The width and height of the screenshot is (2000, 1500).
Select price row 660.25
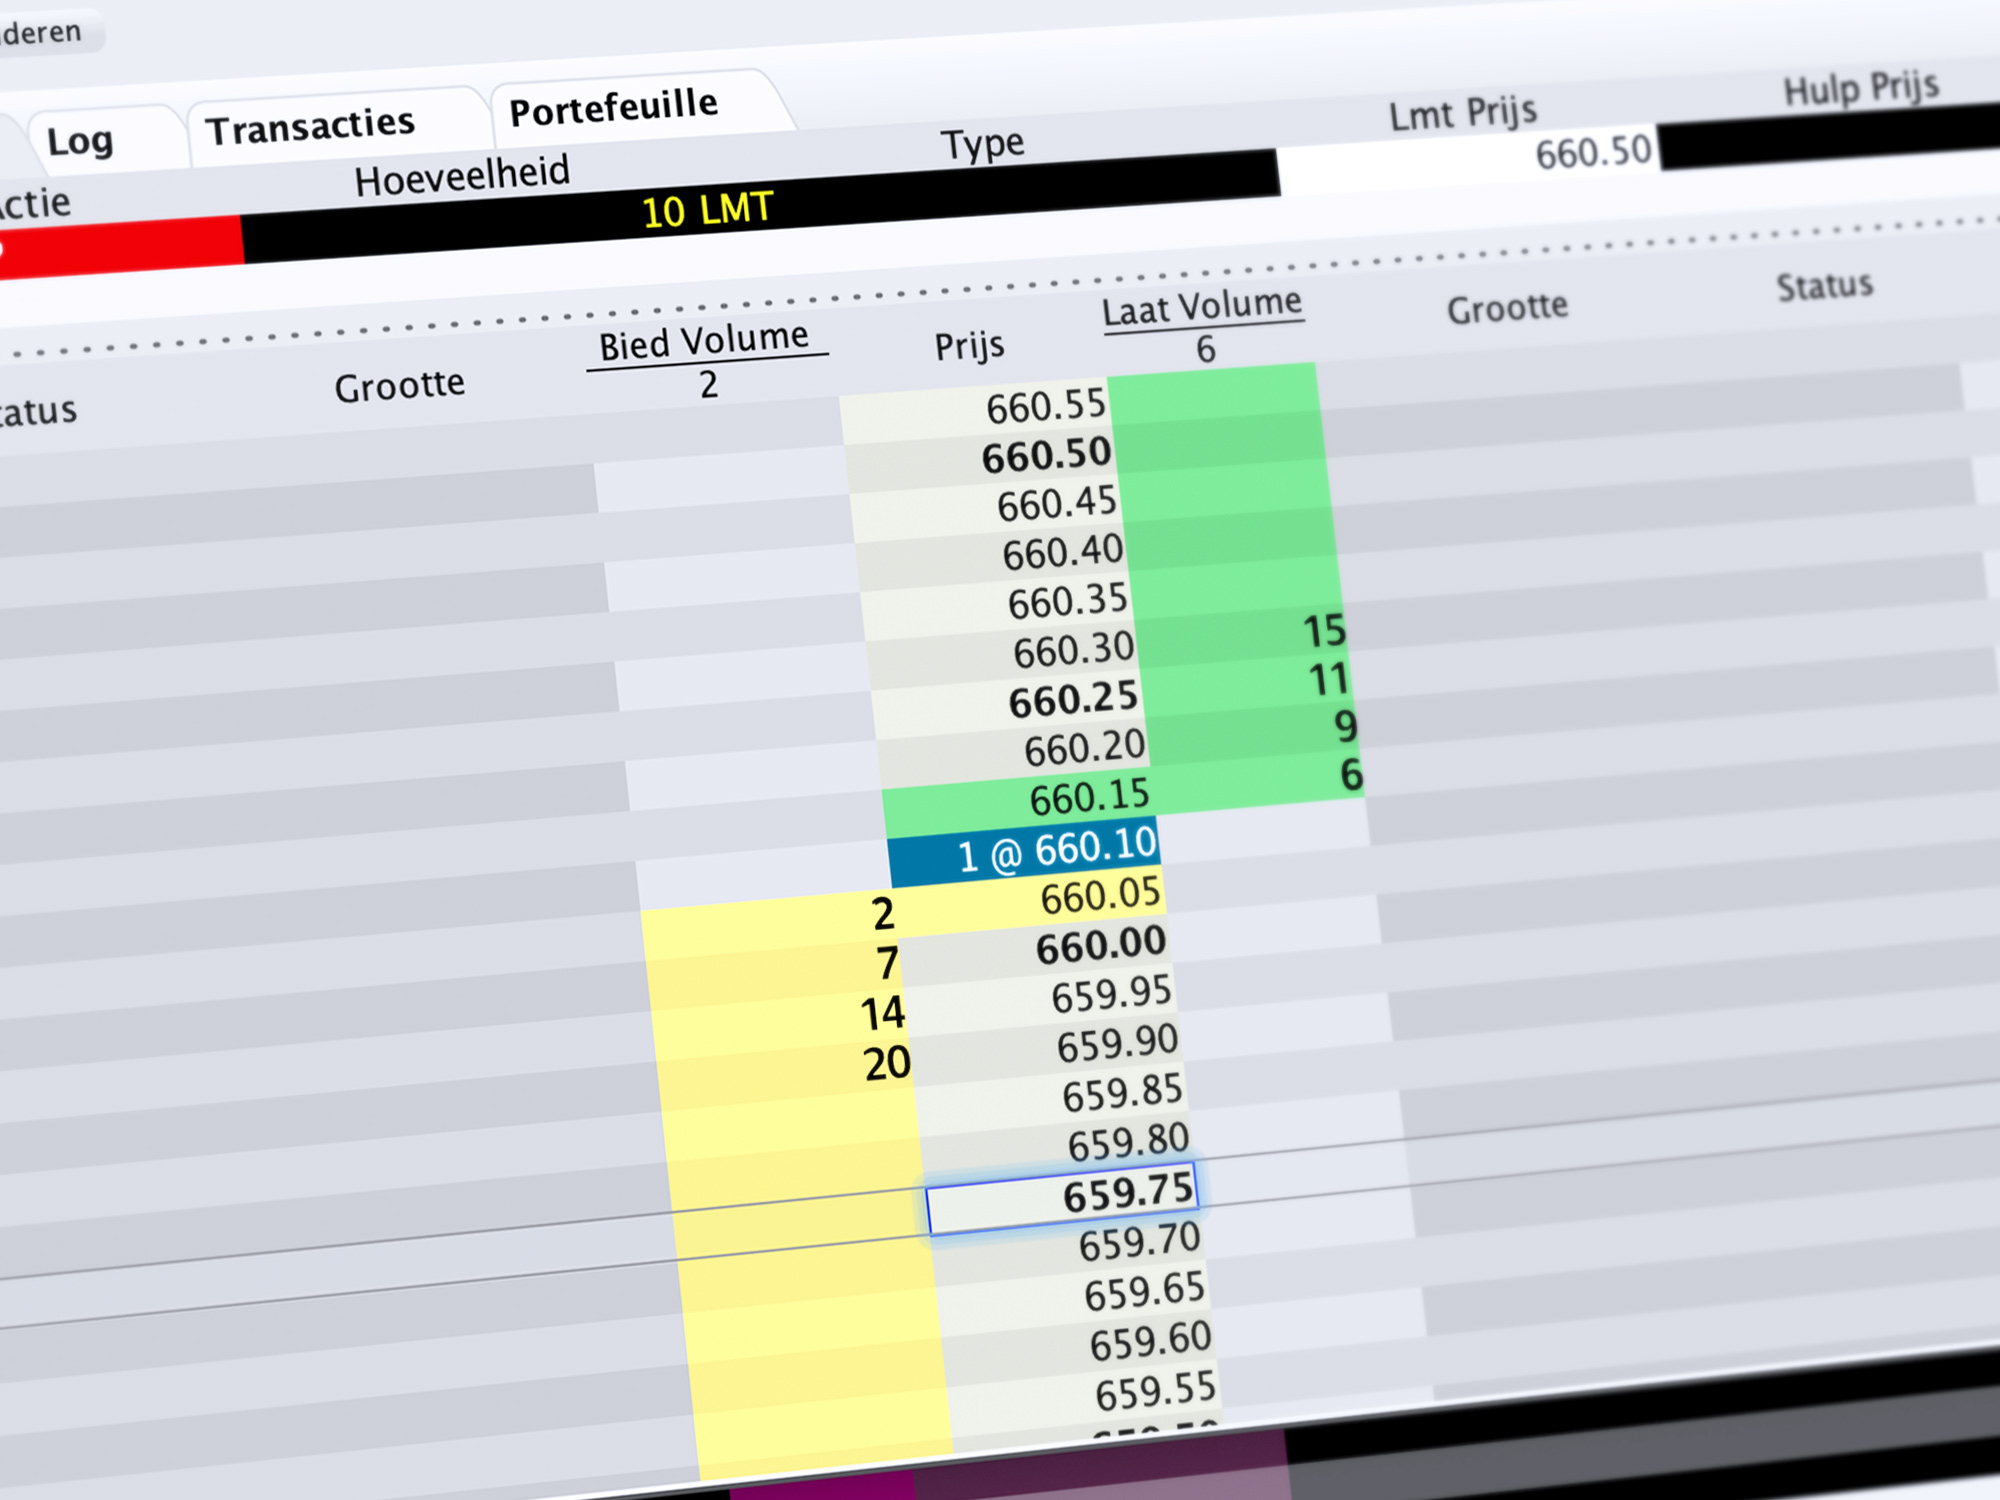pyautogui.click(x=1008, y=702)
